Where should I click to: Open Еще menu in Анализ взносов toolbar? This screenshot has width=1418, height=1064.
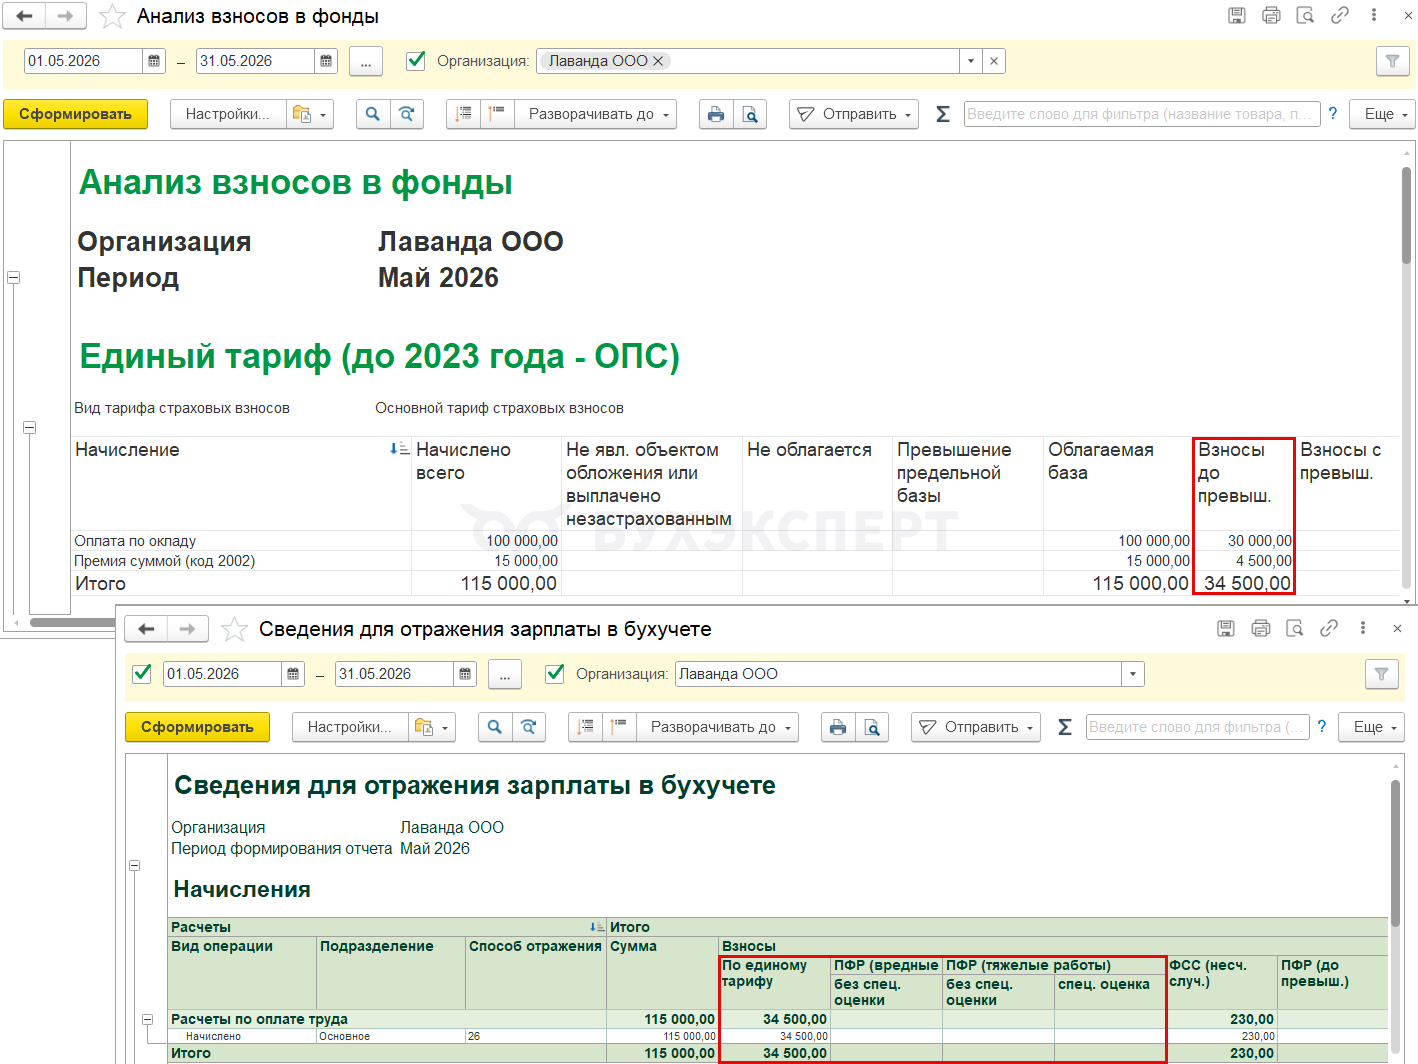tap(1383, 114)
